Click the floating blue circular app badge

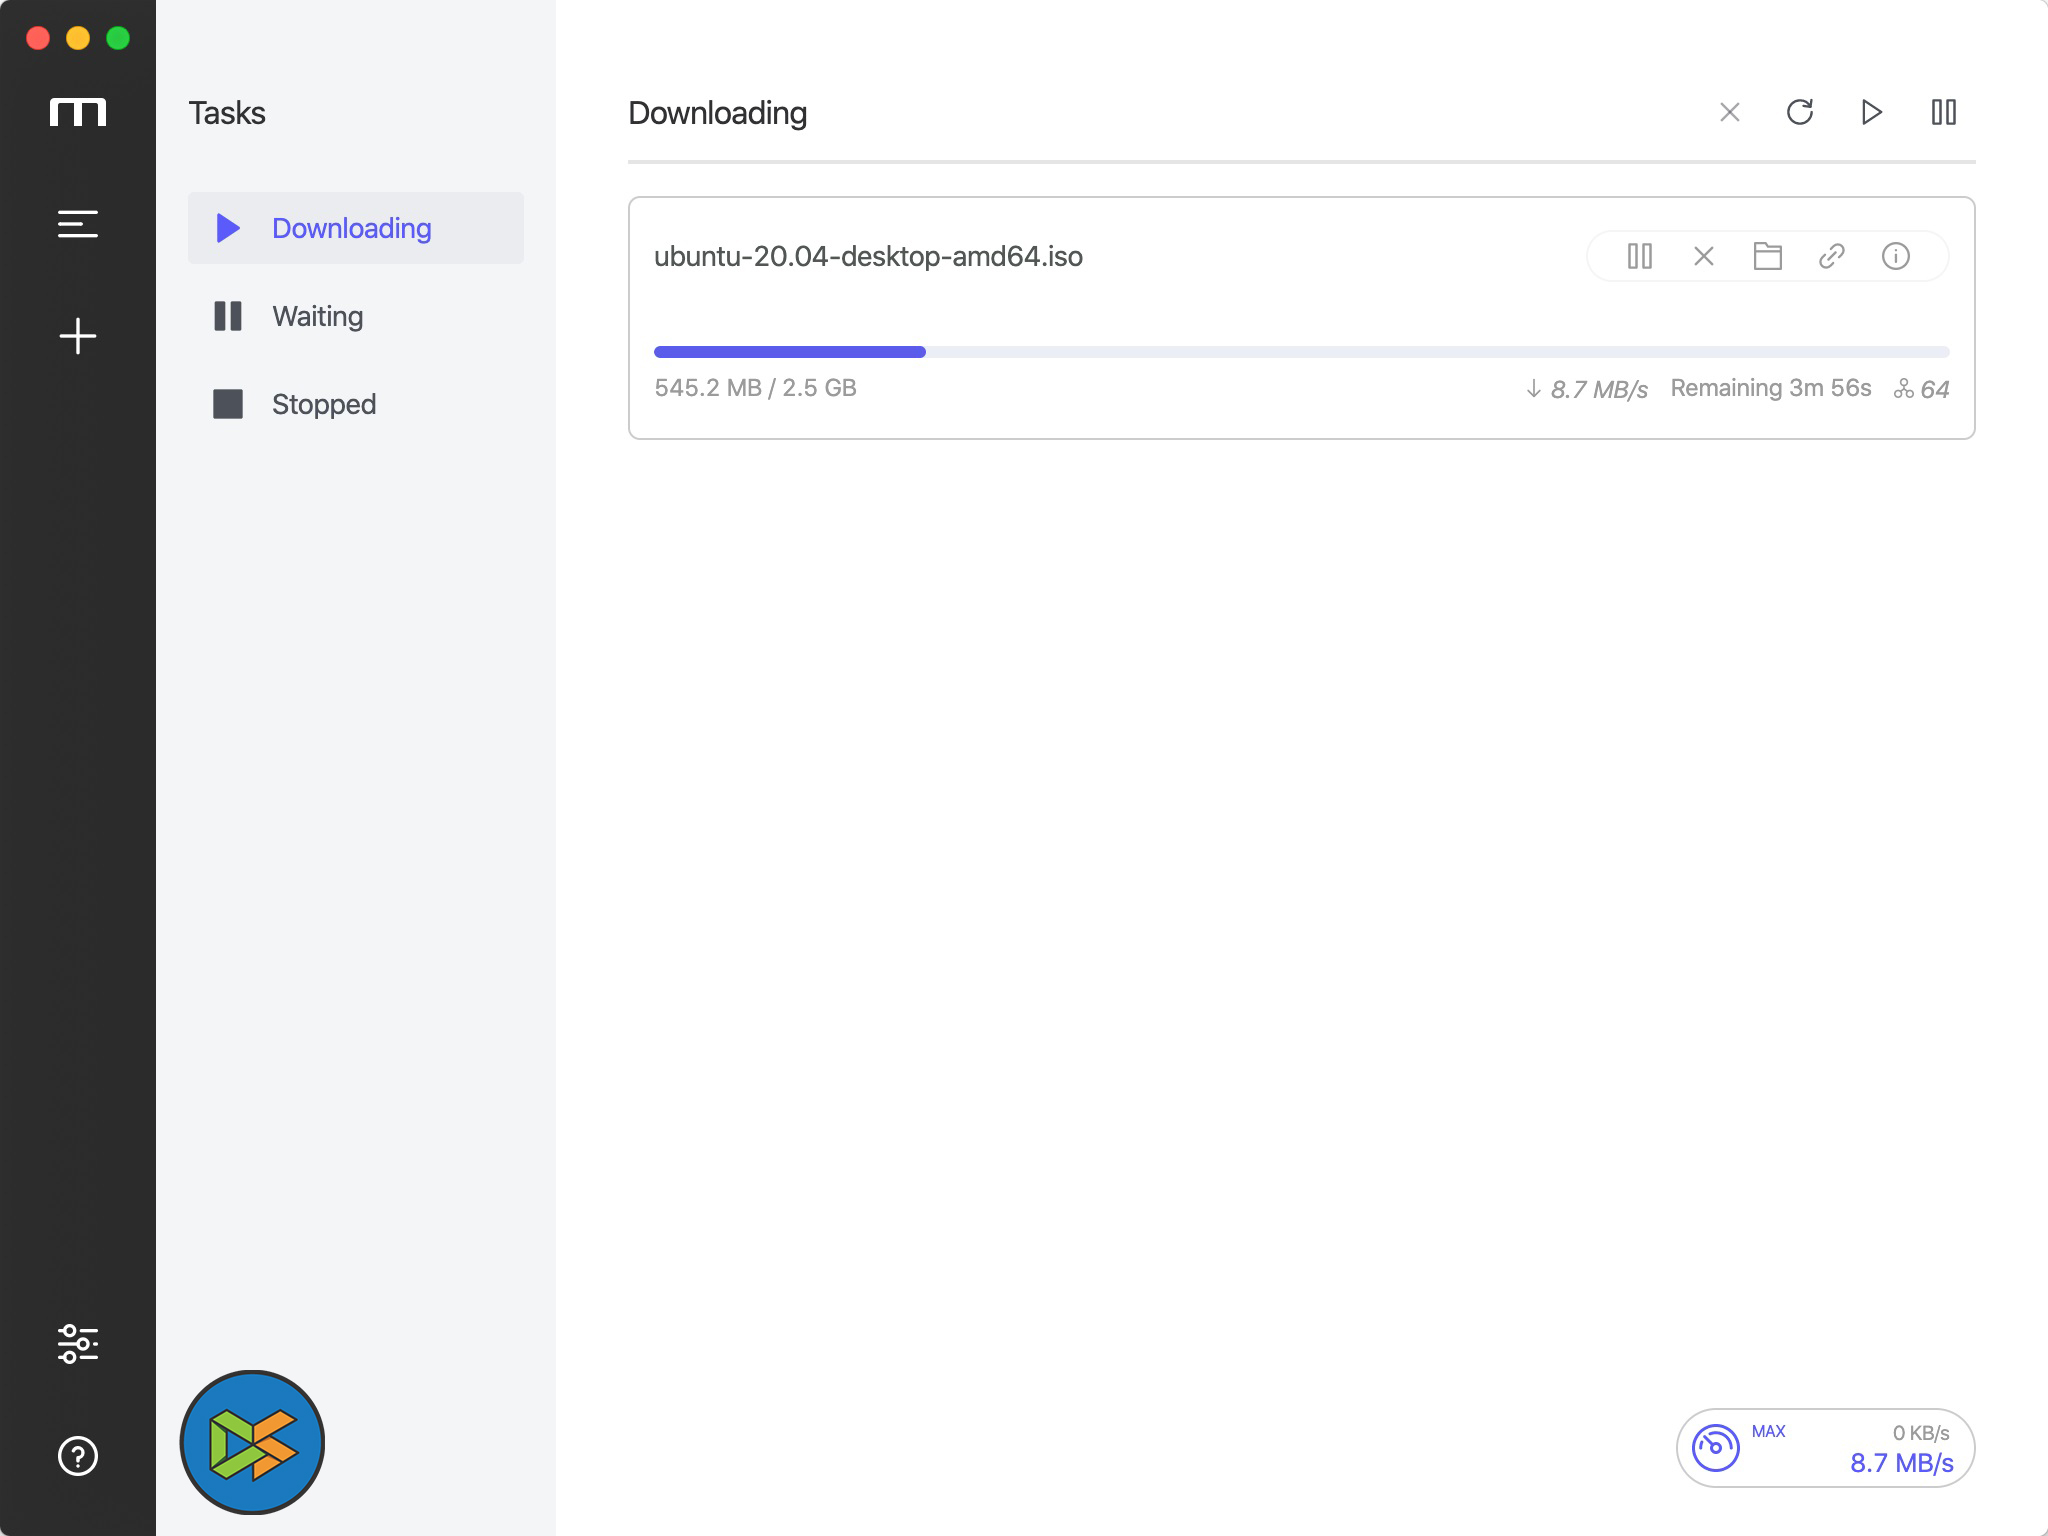point(252,1443)
